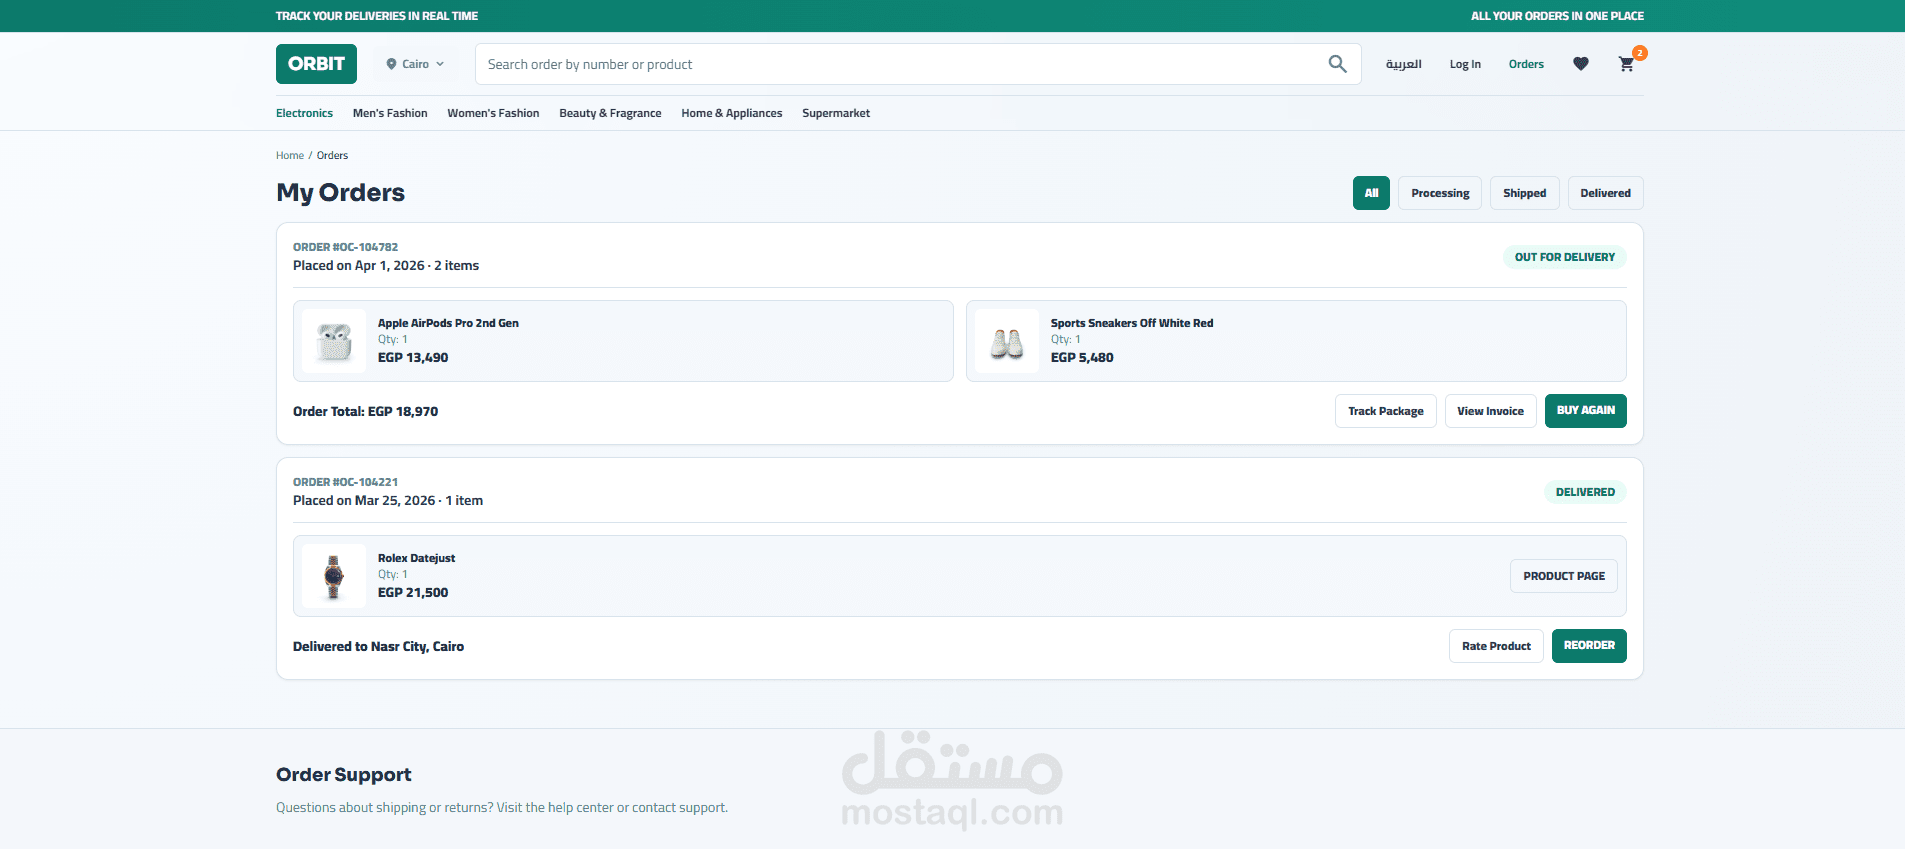Open the Women's Fashion category
Viewport: 1905px width, 849px height.
tap(493, 113)
